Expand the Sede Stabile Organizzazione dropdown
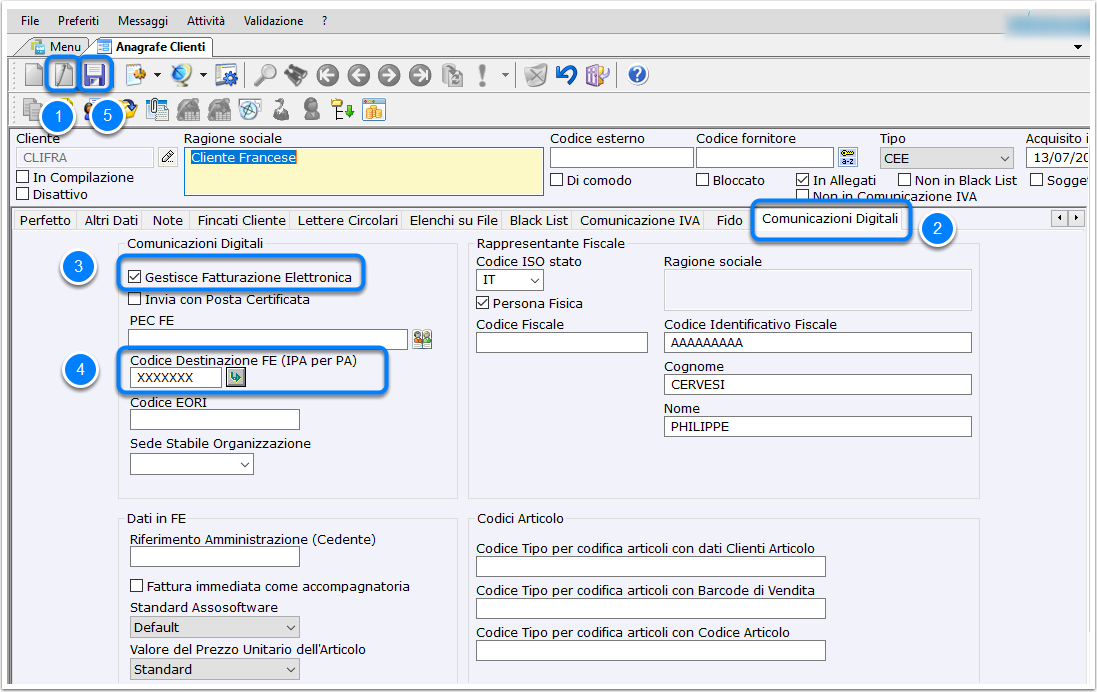The image size is (1097, 692). coord(192,464)
